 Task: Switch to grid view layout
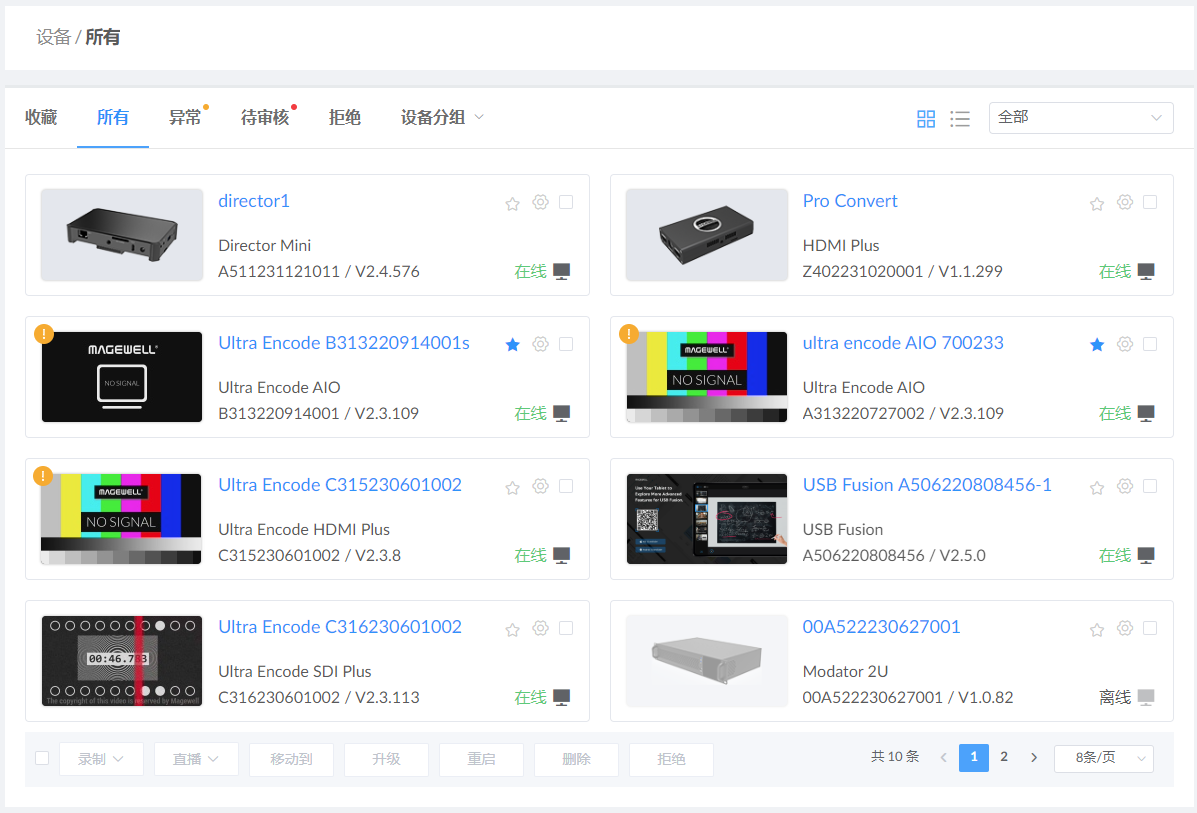click(926, 119)
